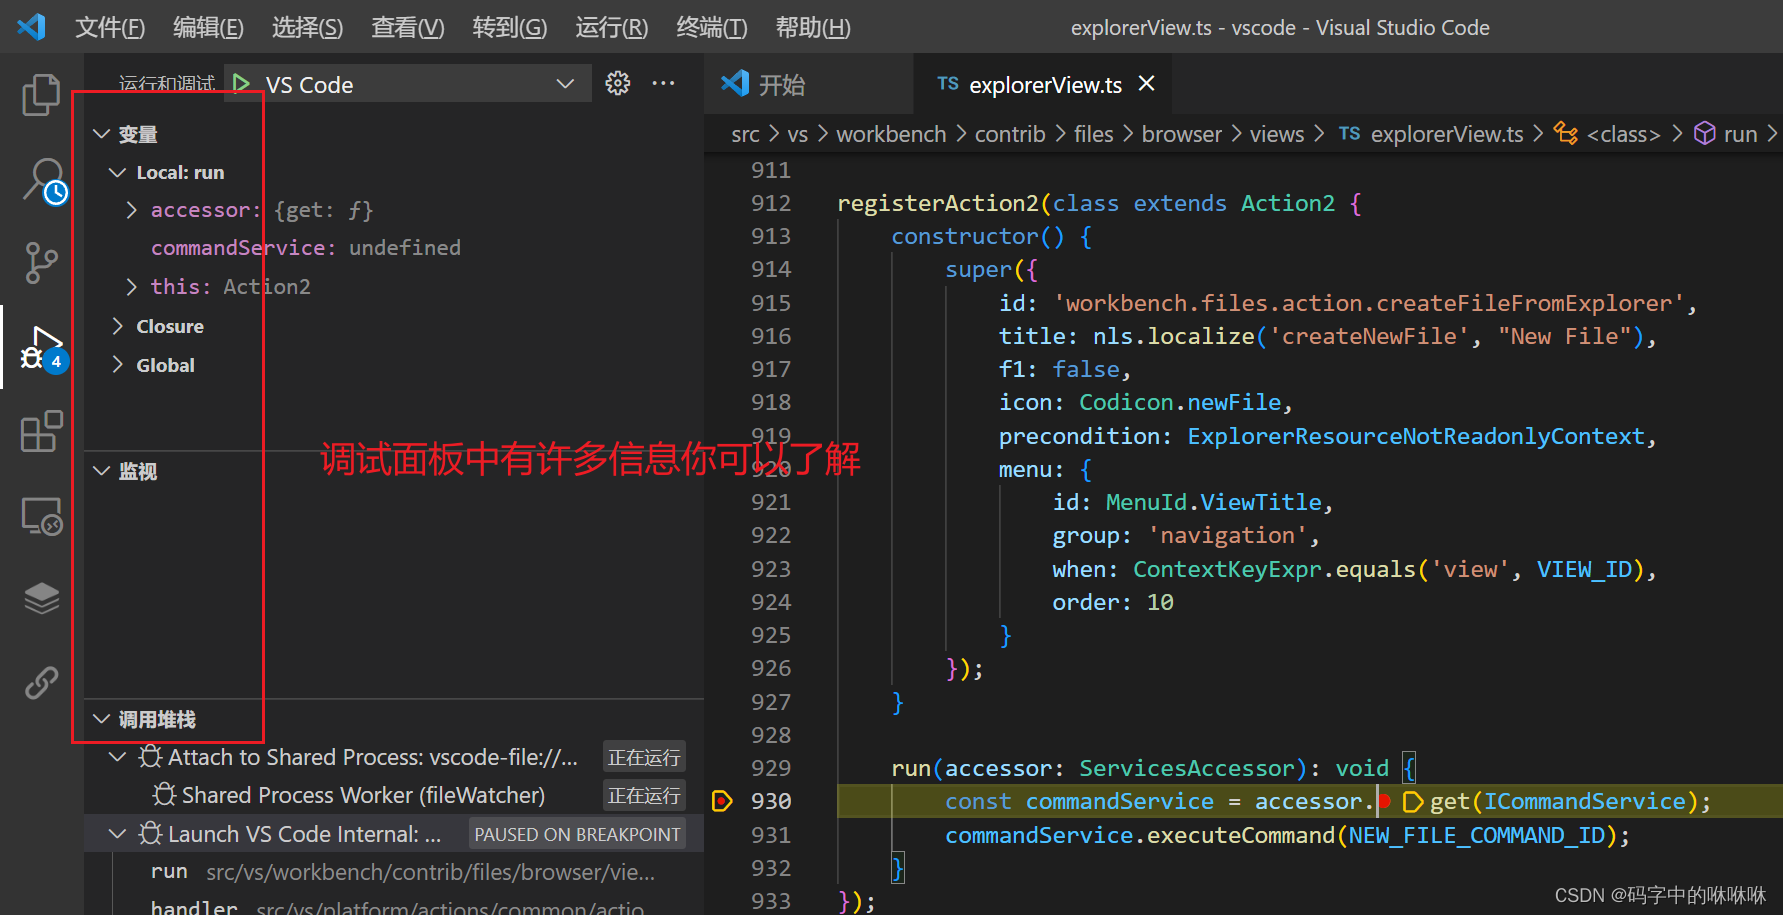Screen dimensions: 1783x915
Task: Click the run method cube icon in breadcrumb
Action: click(x=1705, y=133)
